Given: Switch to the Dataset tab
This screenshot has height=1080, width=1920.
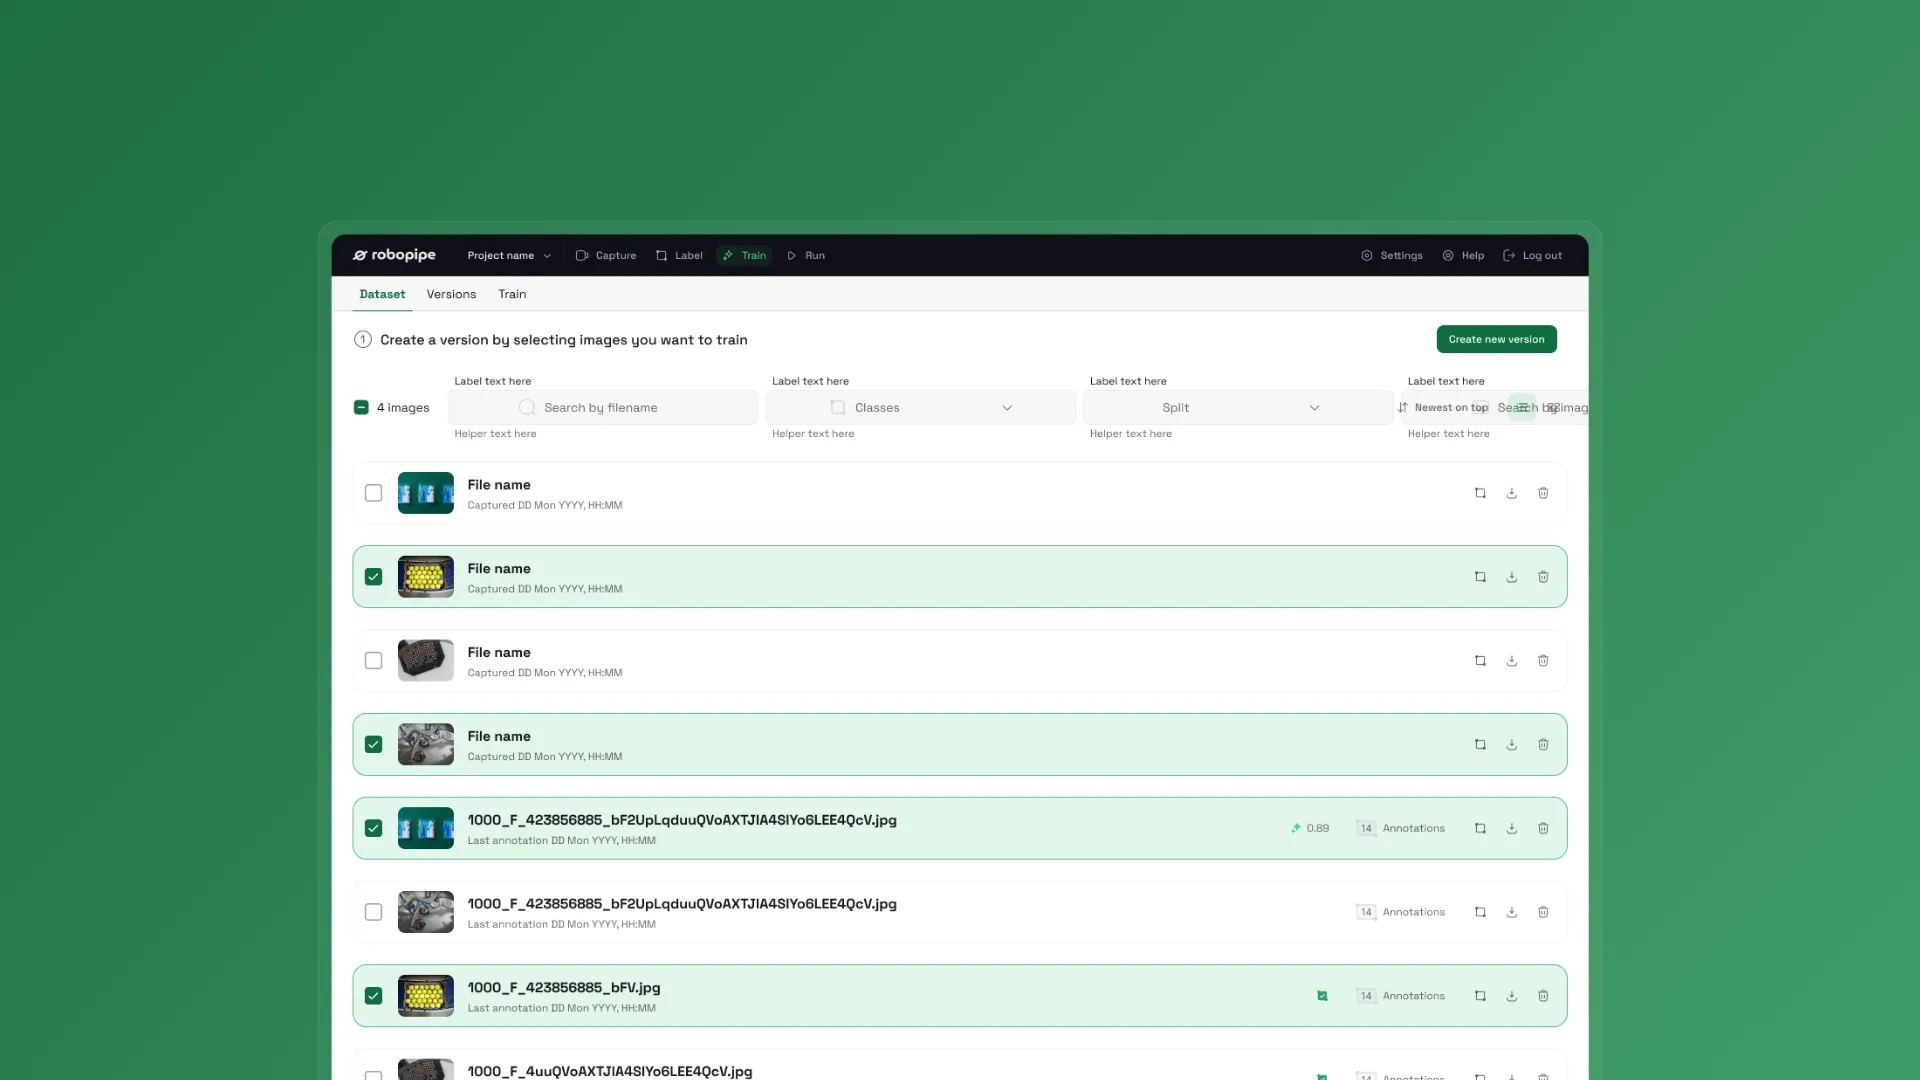Looking at the screenshot, I should [382, 294].
